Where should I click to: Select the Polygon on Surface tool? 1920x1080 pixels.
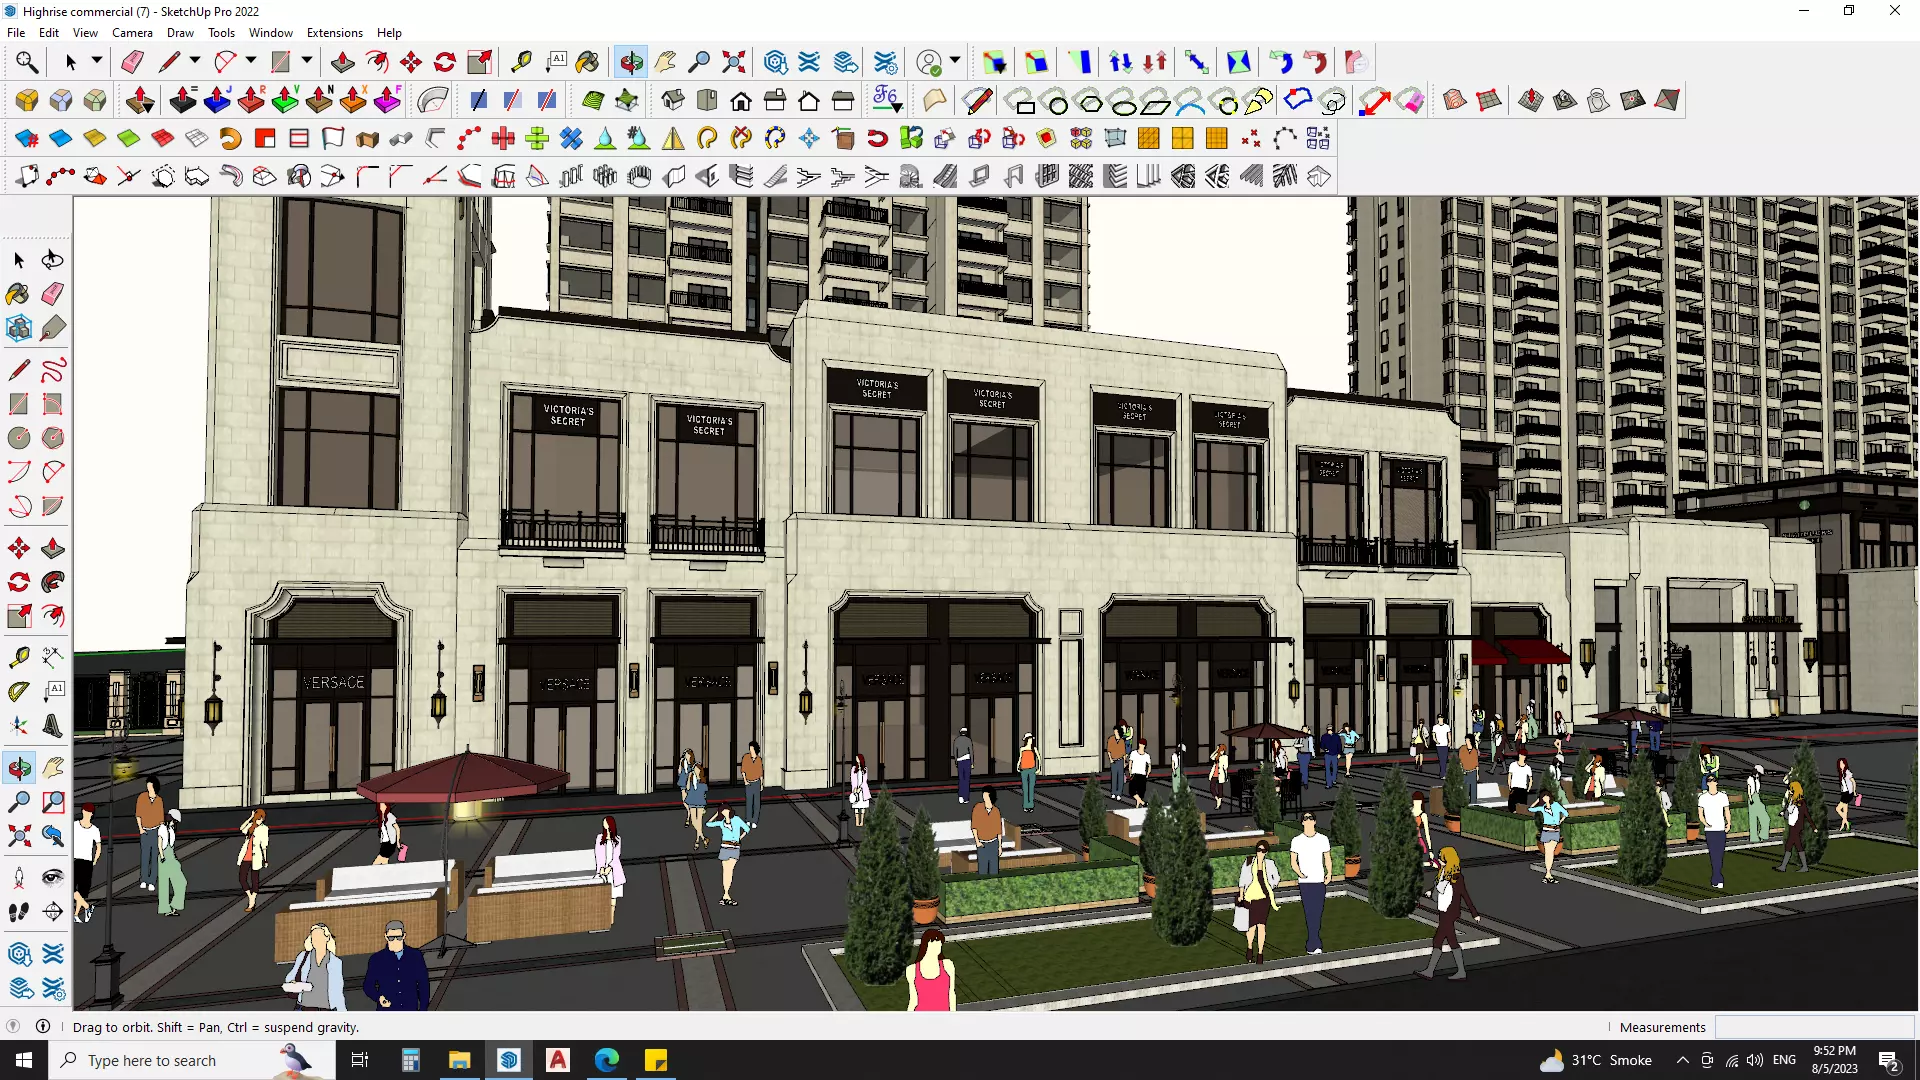(x=1088, y=101)
